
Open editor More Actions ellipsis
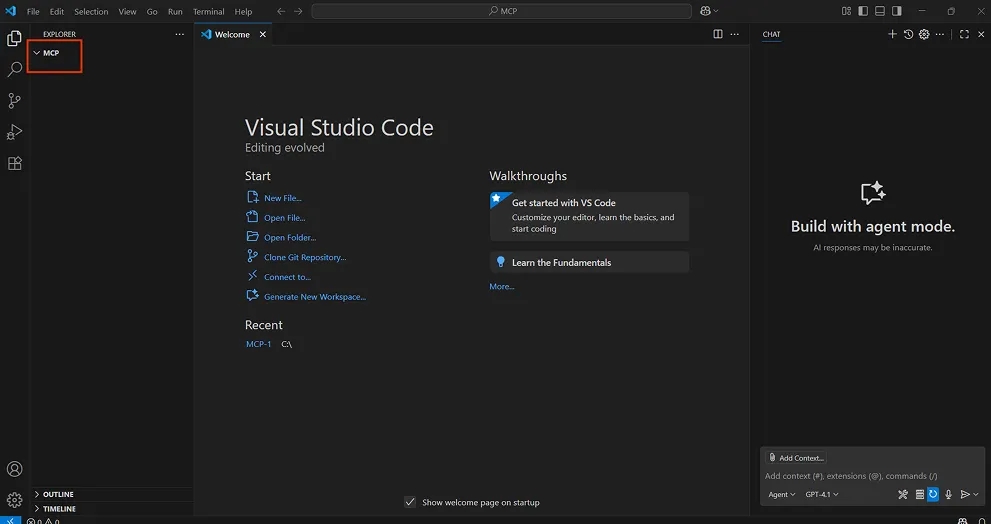pyautogui.click(x=734, y=34)
